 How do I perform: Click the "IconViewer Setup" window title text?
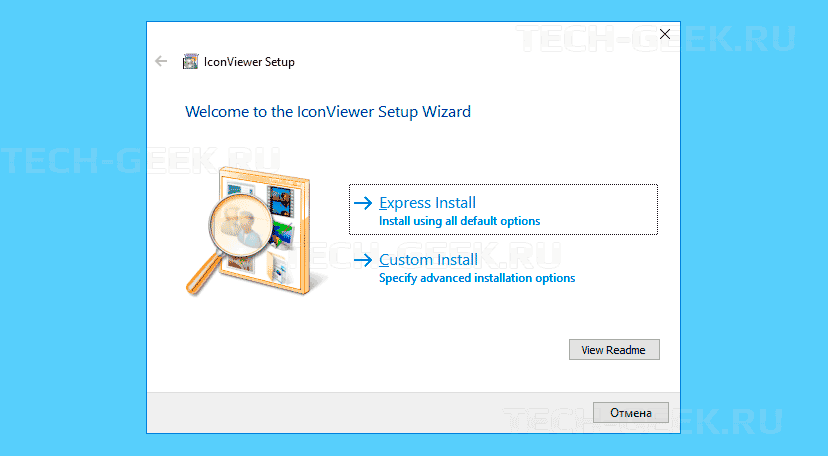click(x=249, y=62)
